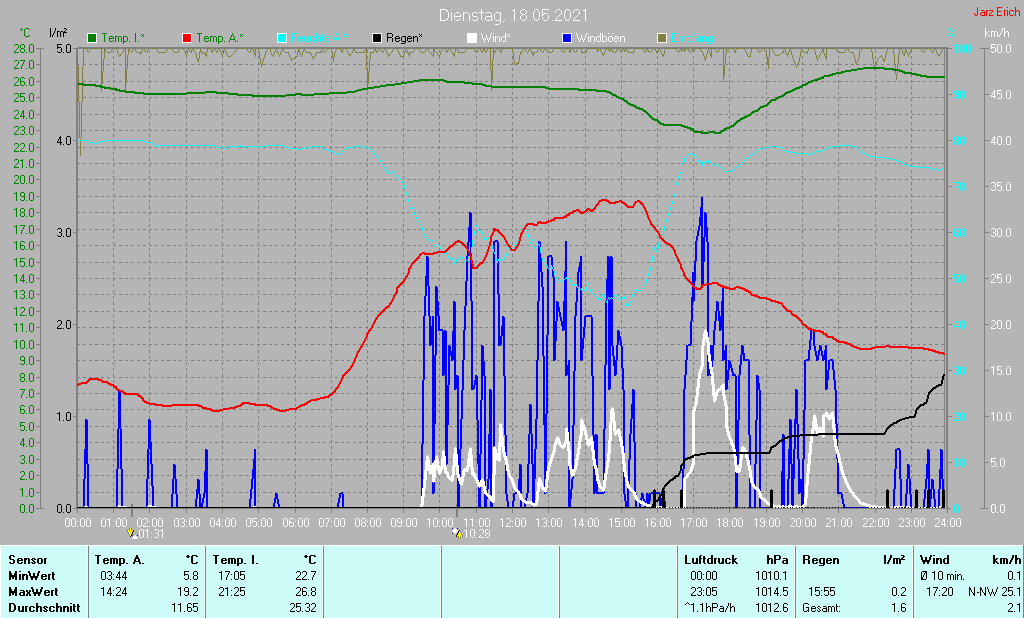
Task: Click the '25.32' indoor average value
Action: (303, 608)
